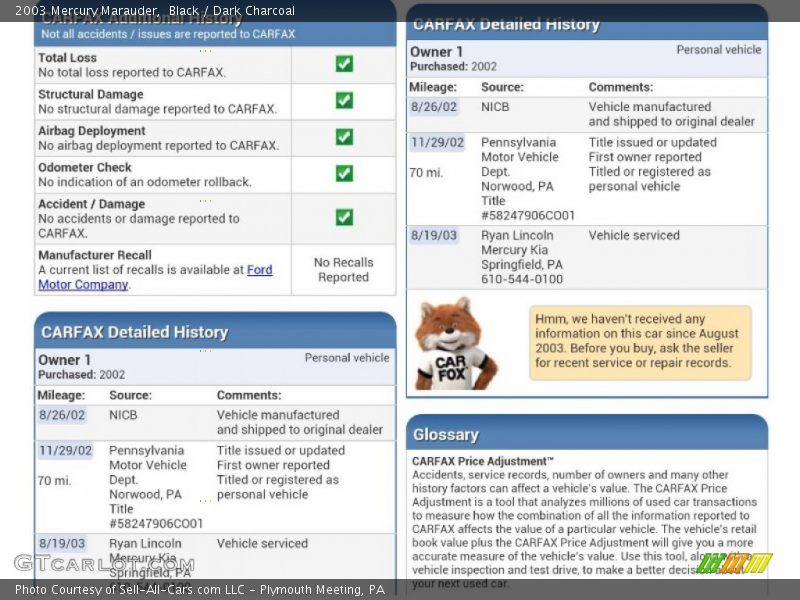
Task: Click 'Mileage:' column header in left panel
Action: 61,395
